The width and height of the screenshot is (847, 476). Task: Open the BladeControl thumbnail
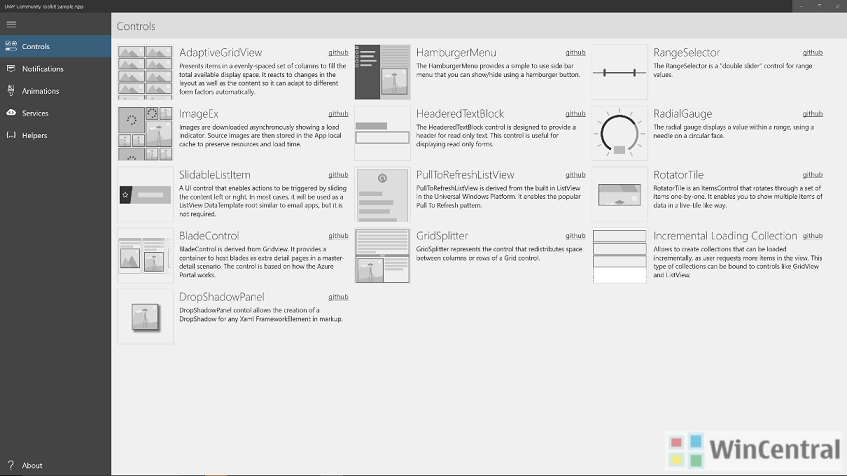pos(145,256)
